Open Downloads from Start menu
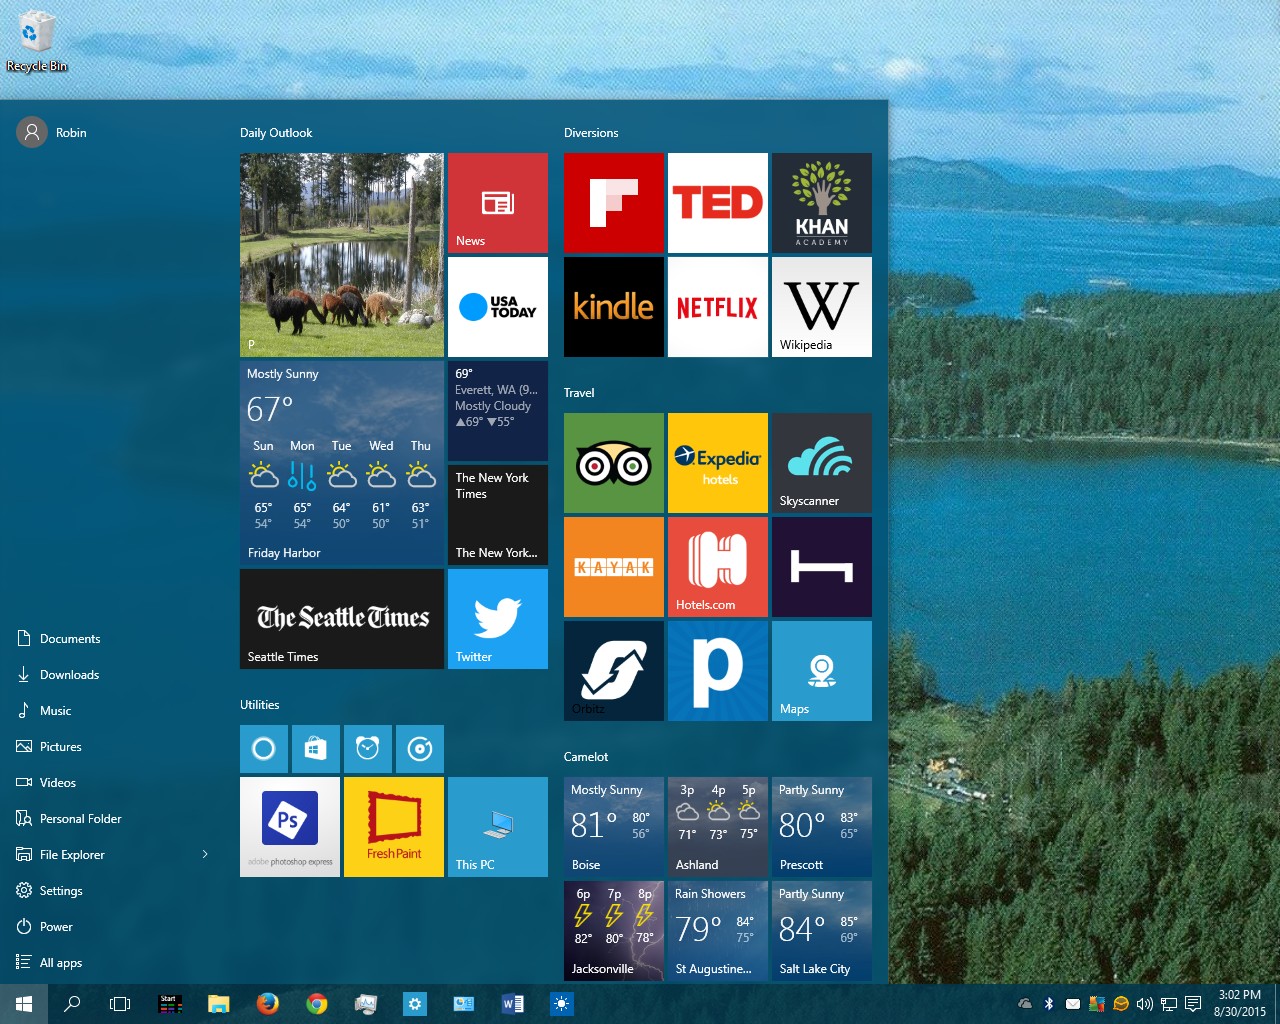 pyautogui.click(x=58, y=675)
